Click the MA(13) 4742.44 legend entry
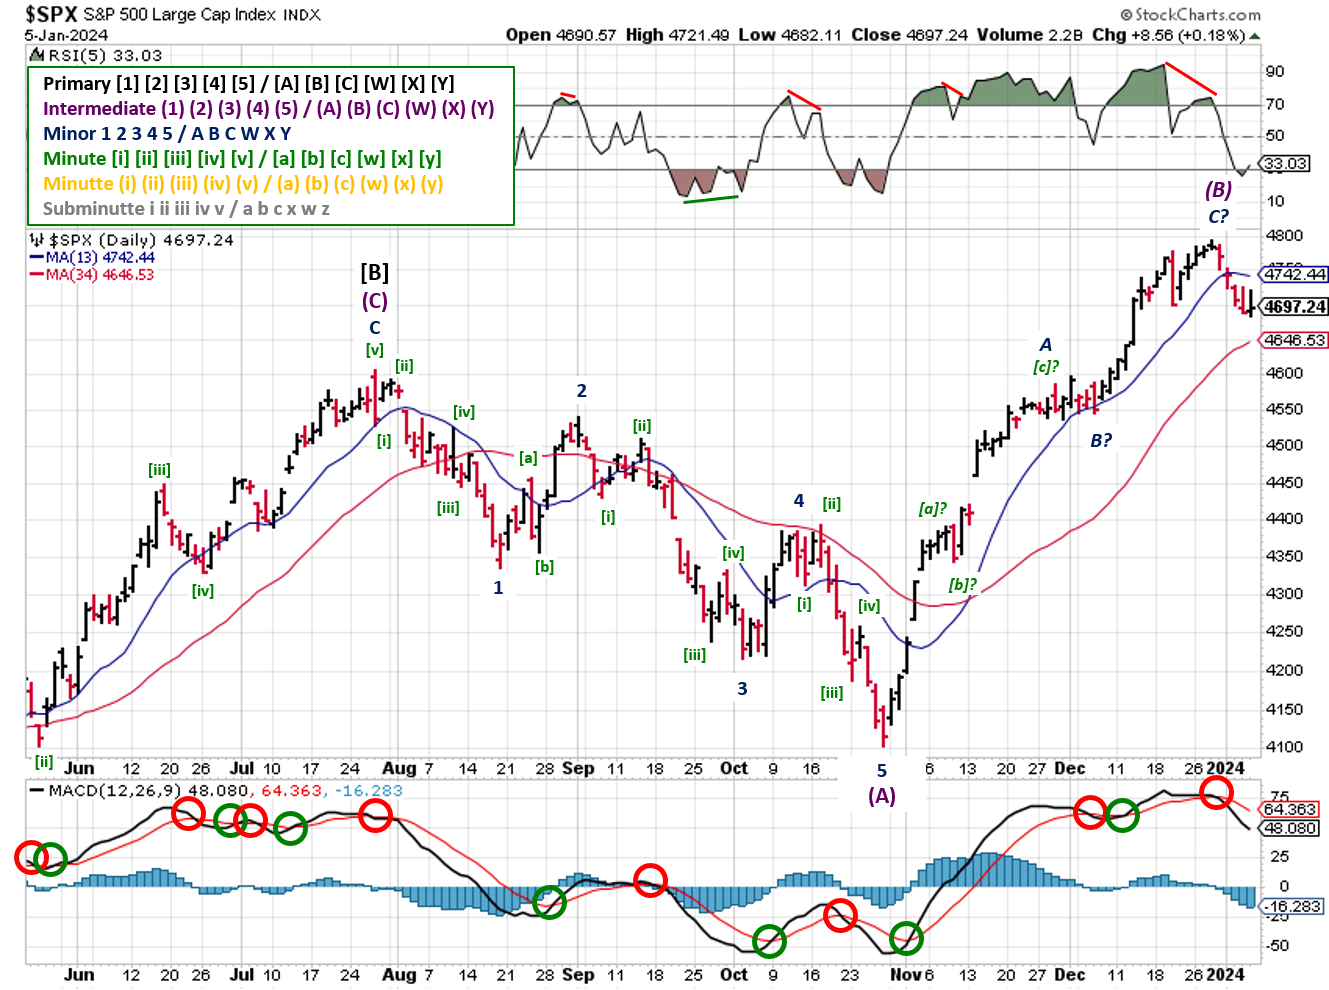Viewport: 1329px width, 990px height. (x=100, y=258)
